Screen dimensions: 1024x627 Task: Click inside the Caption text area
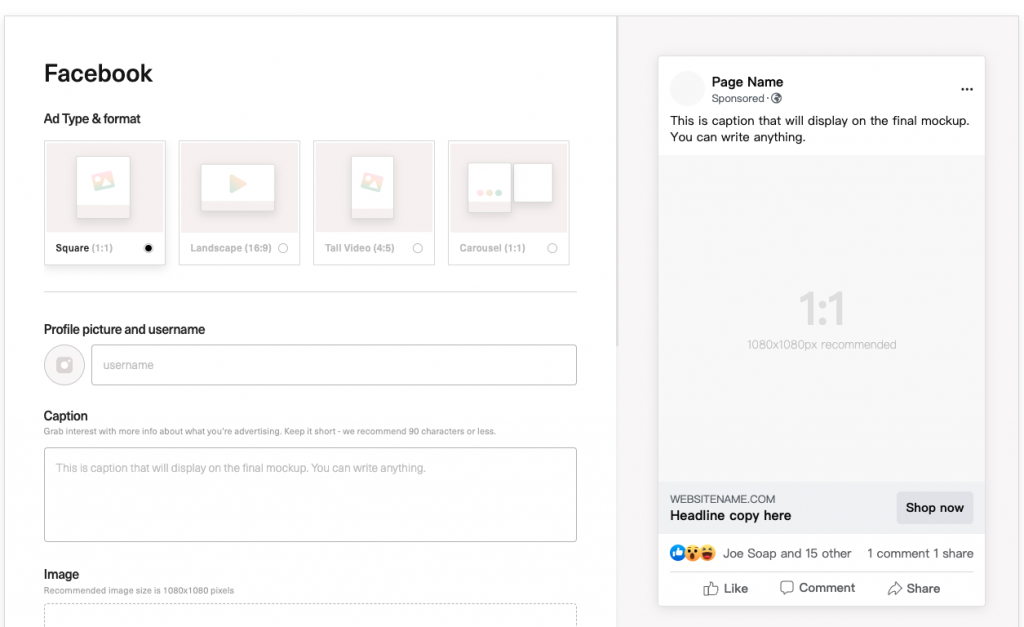coord(310,494)
